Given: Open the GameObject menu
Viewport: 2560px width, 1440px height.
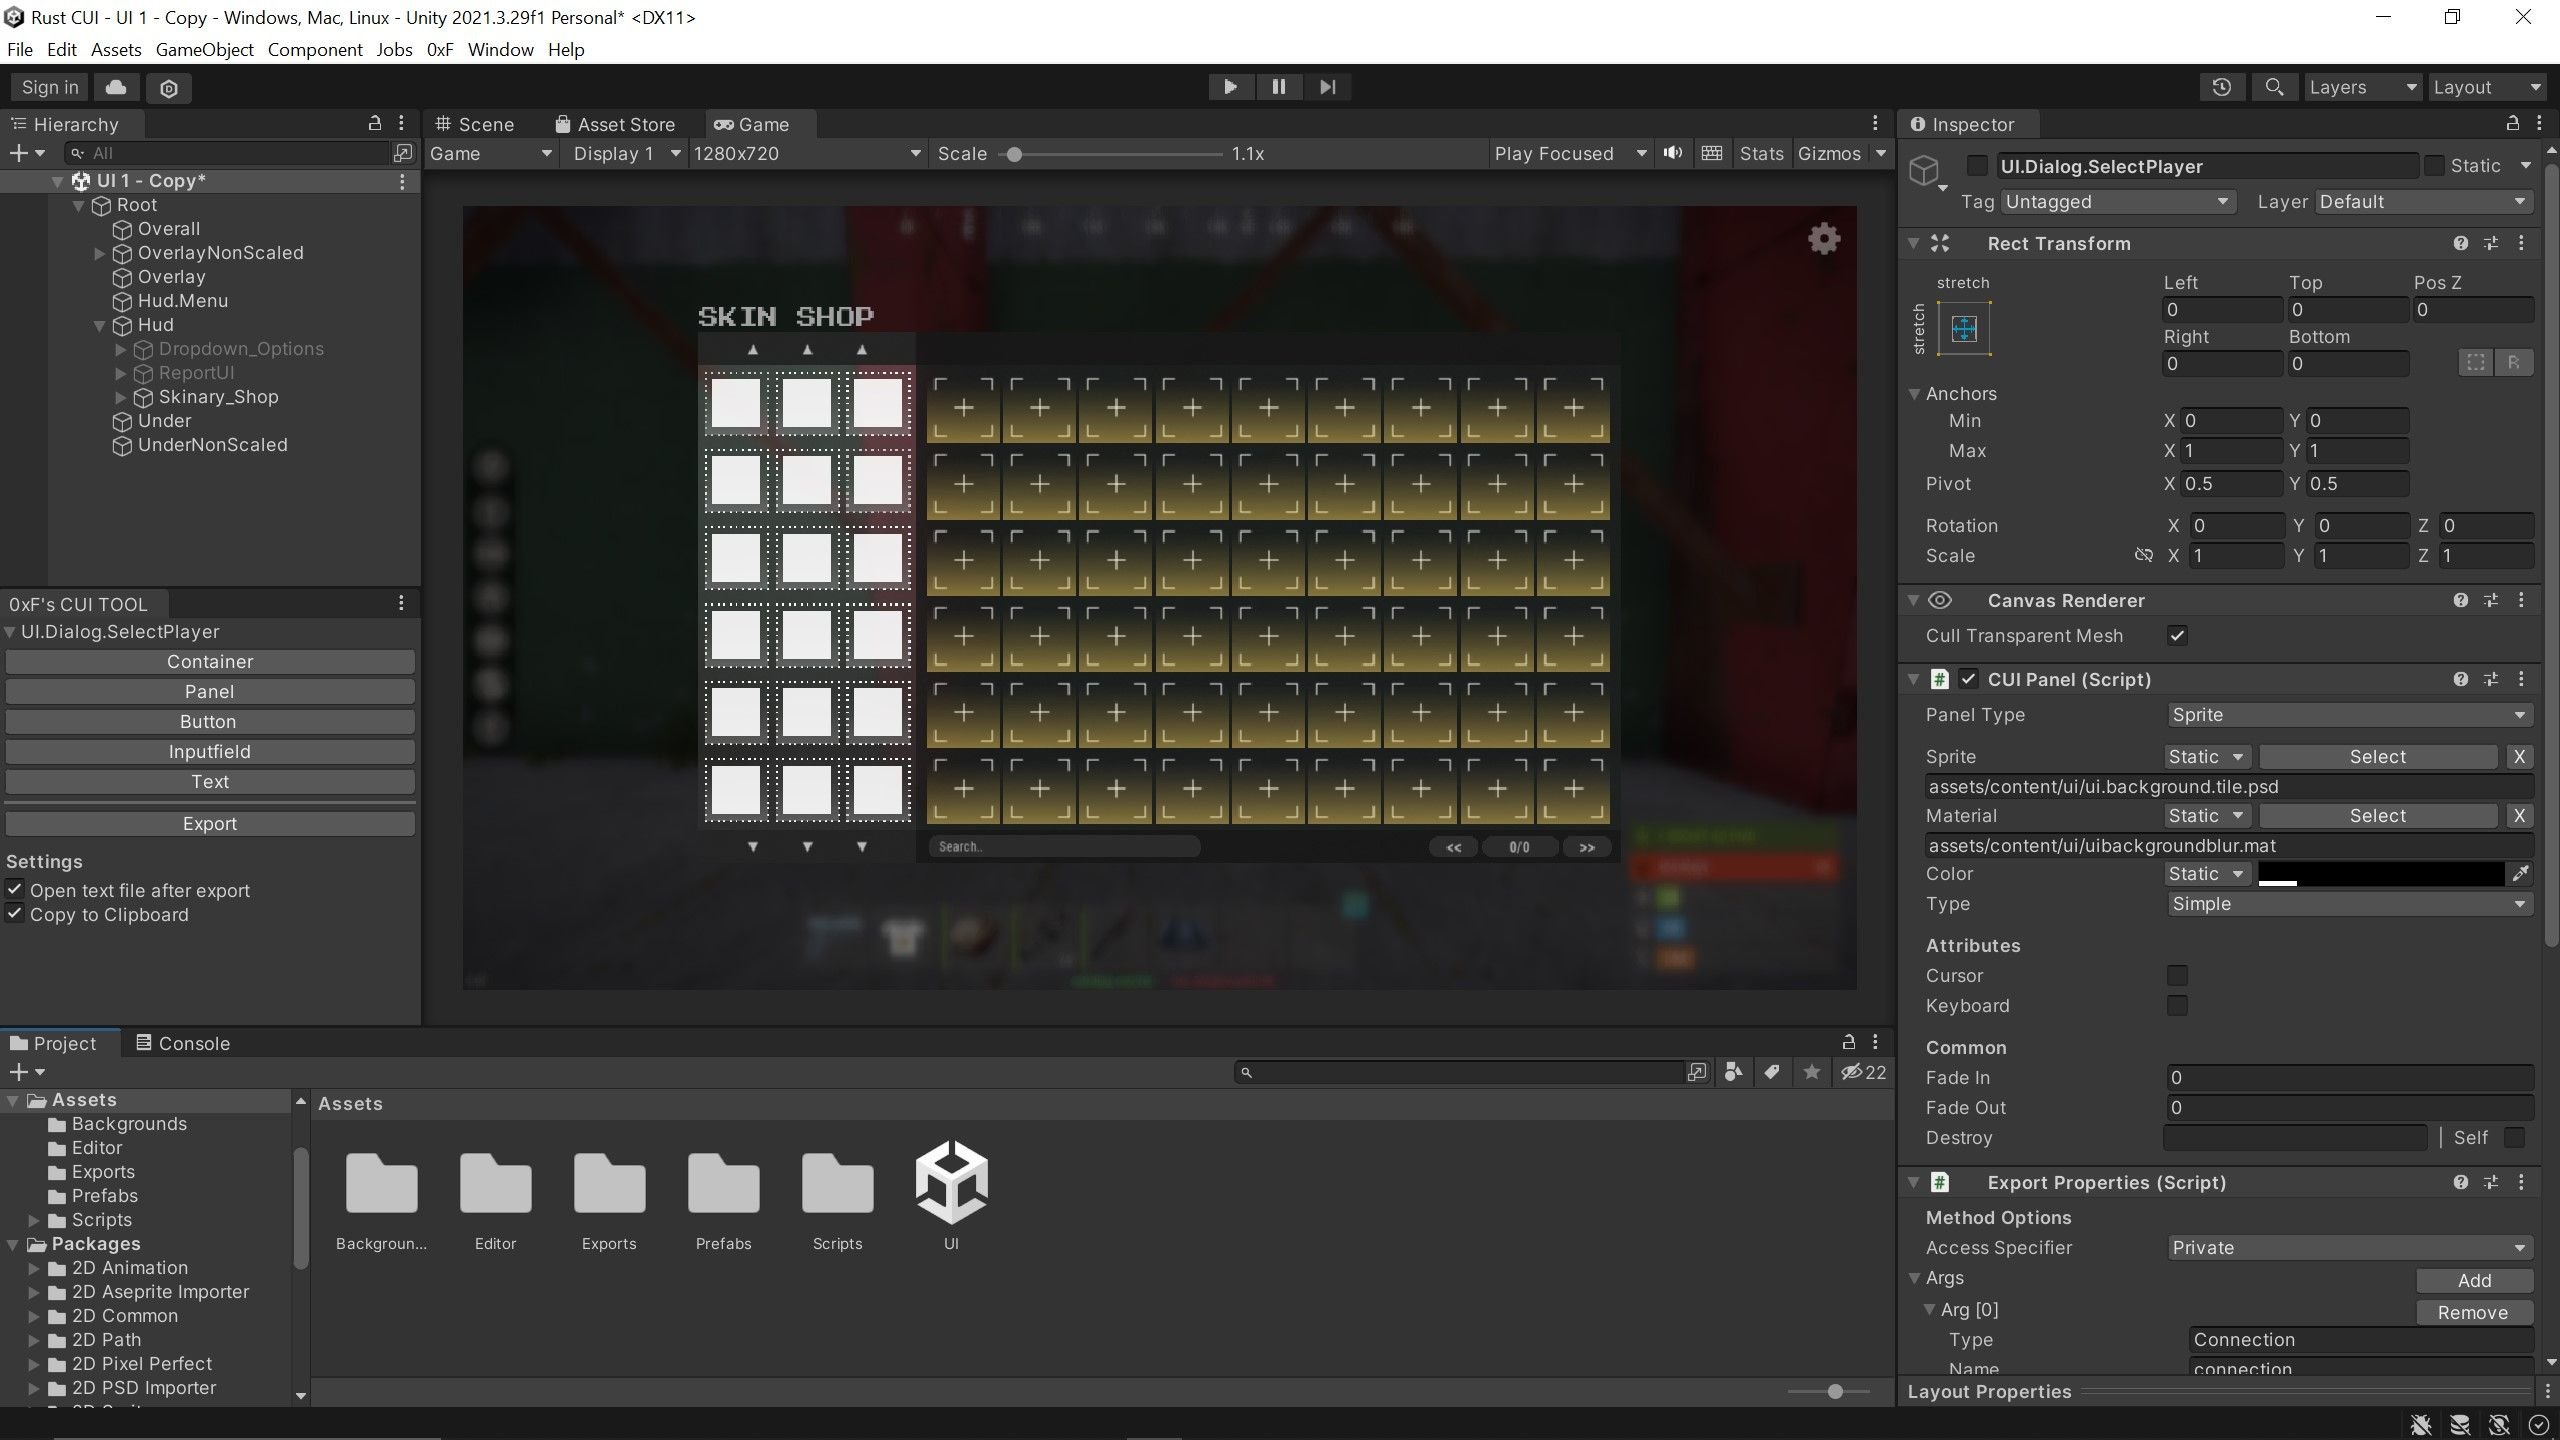Looking at the screenshot, I should point(204,50).
